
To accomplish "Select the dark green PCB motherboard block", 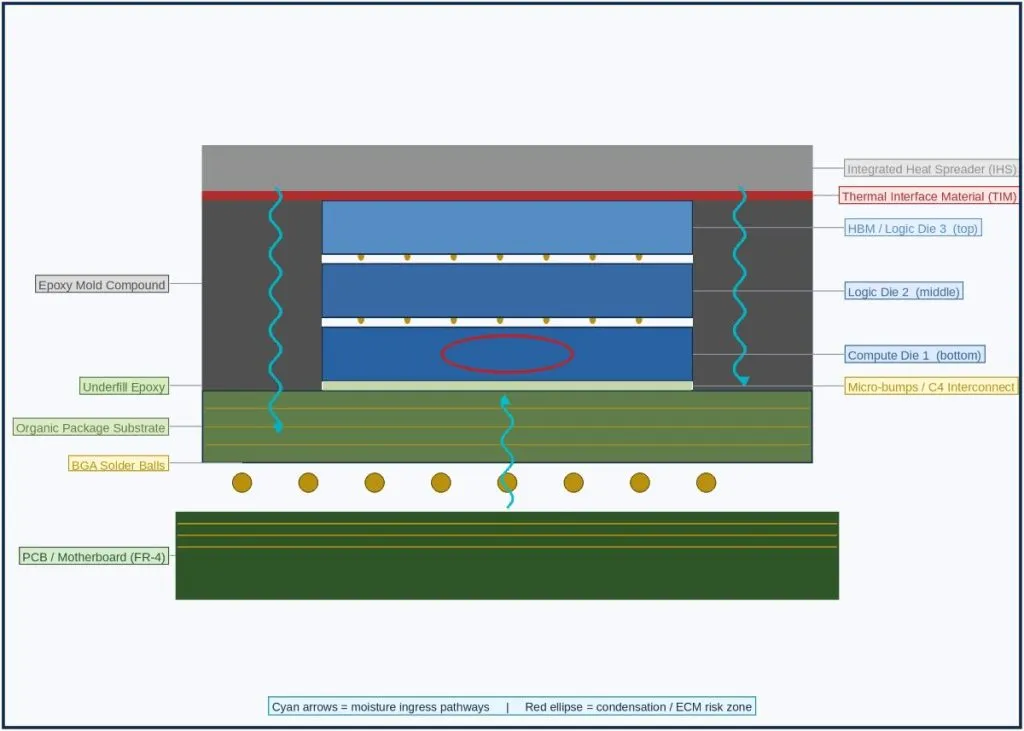I will (x=507, y=555).
